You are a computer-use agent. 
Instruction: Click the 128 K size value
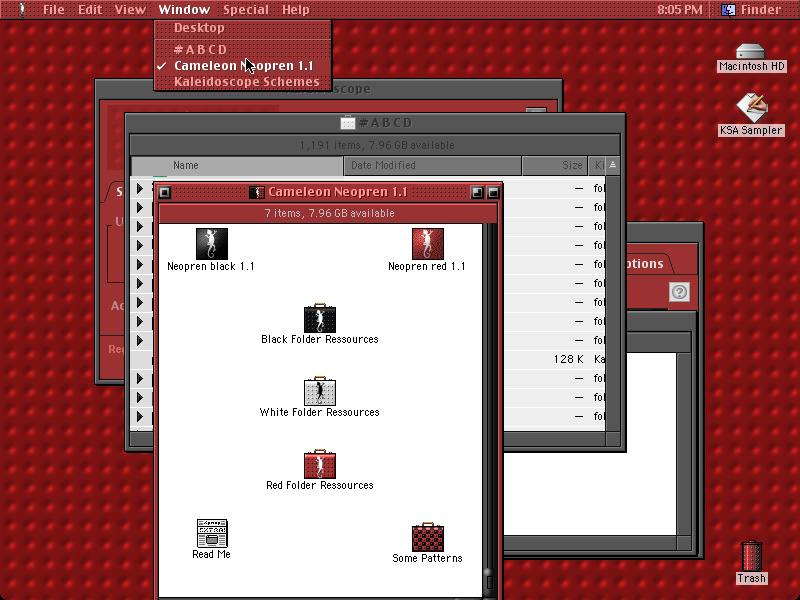(x=568, y=359)
